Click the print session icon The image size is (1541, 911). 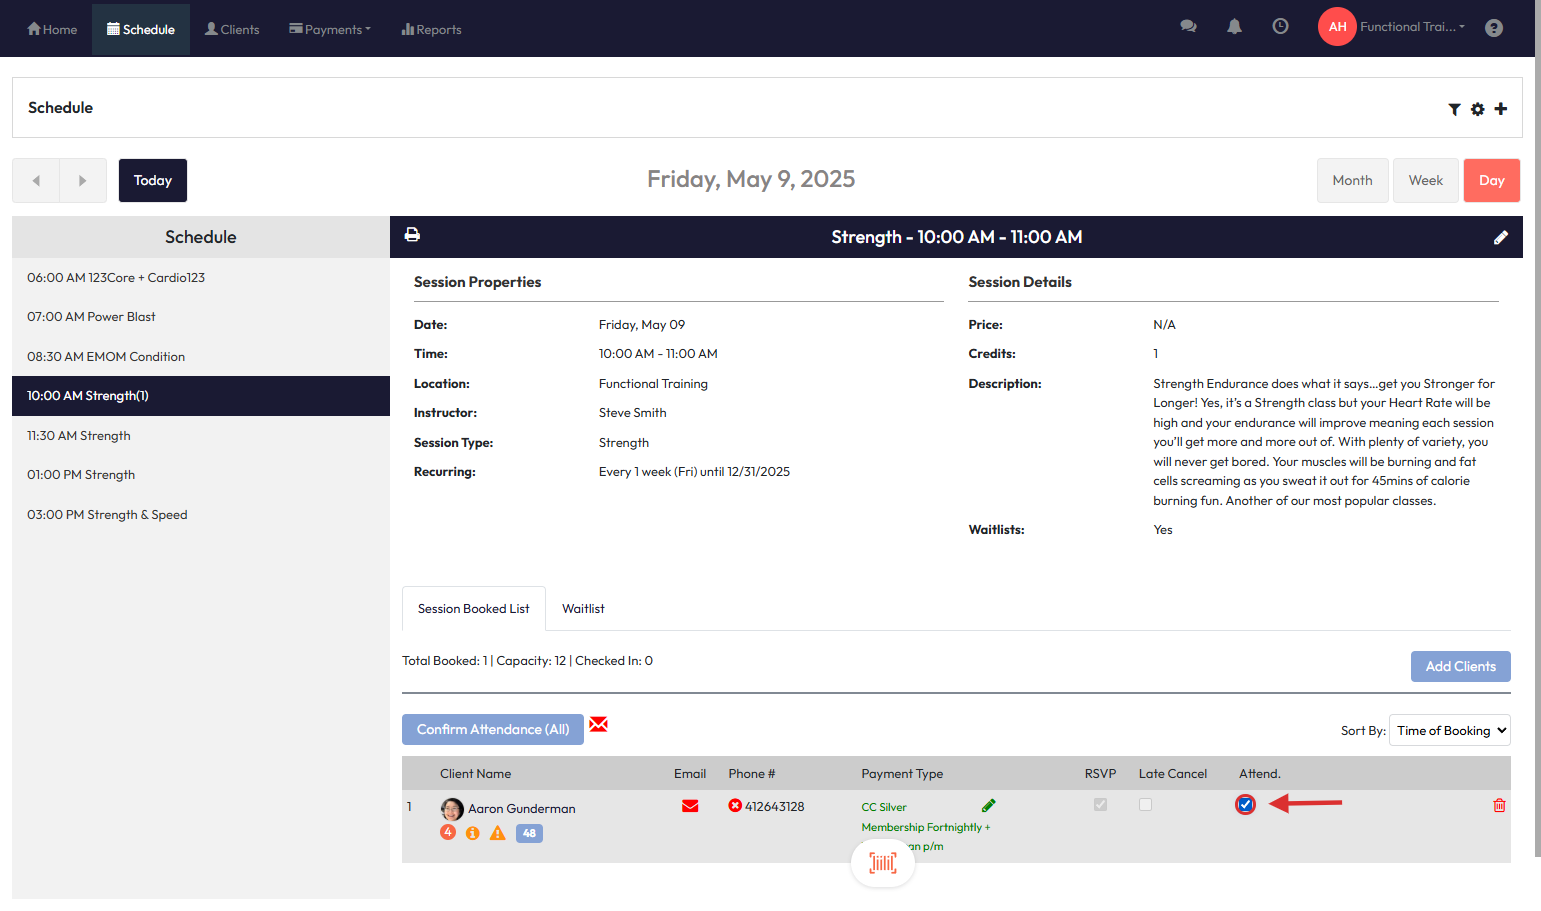point(412,235)
